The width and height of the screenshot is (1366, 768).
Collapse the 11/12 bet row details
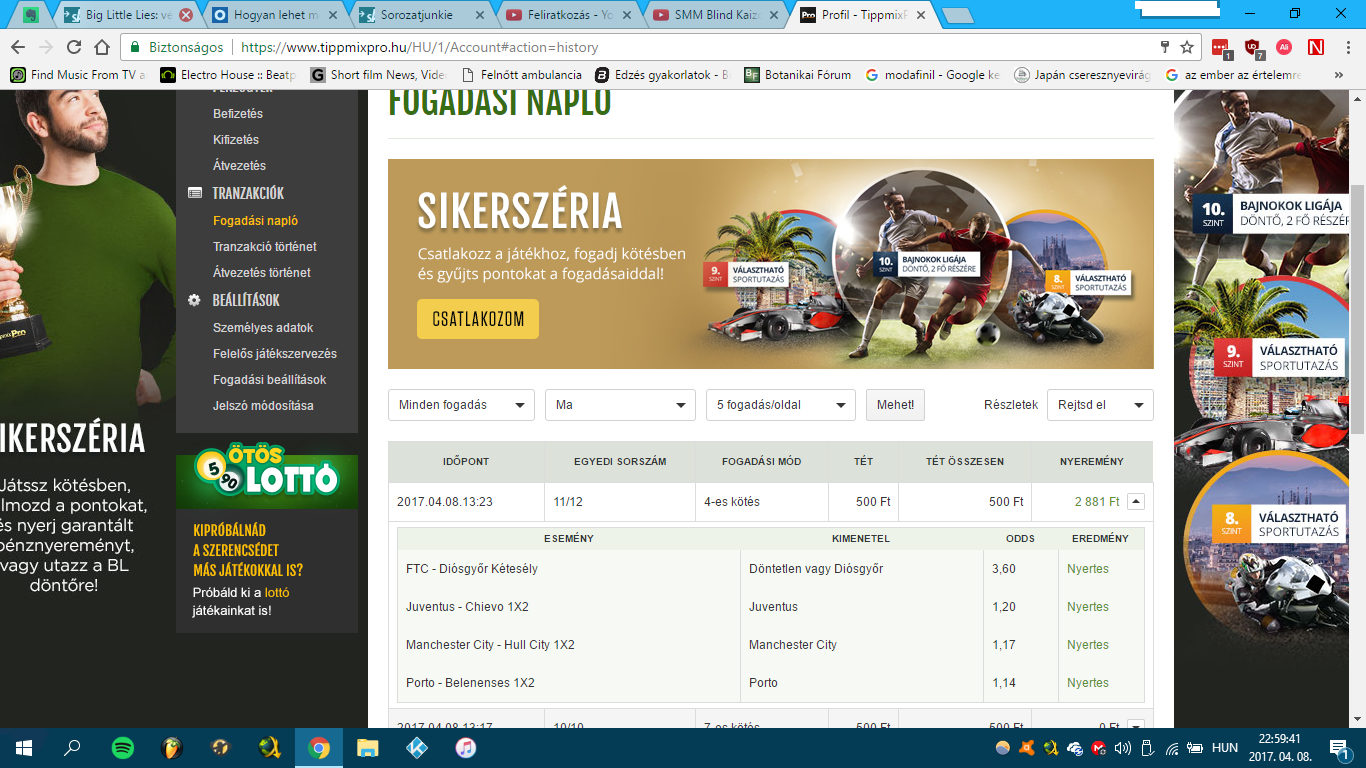pyautogui.click(x=1136, y=502)
